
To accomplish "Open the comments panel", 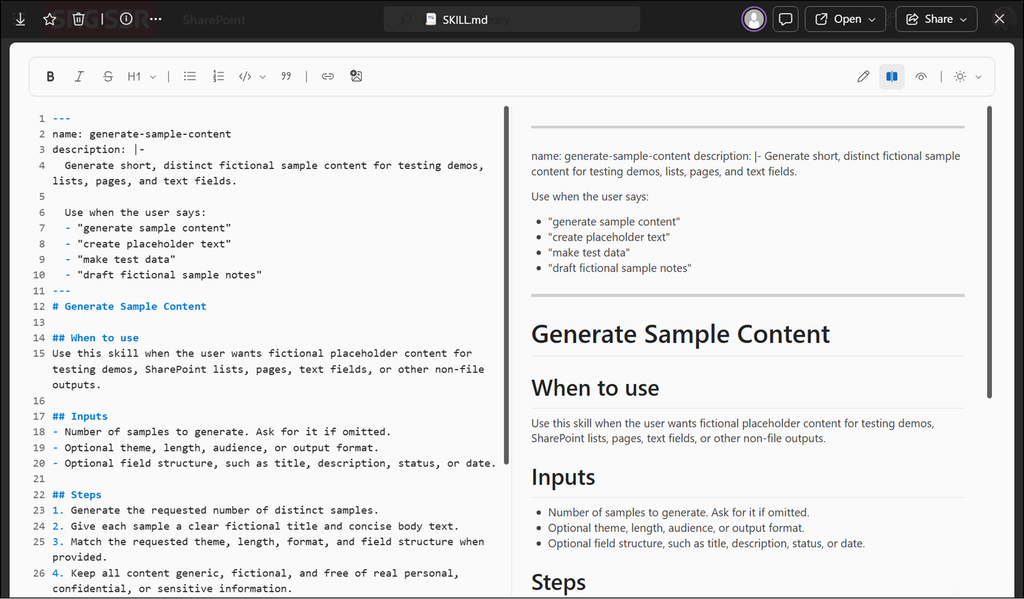I will pos(786,19).
